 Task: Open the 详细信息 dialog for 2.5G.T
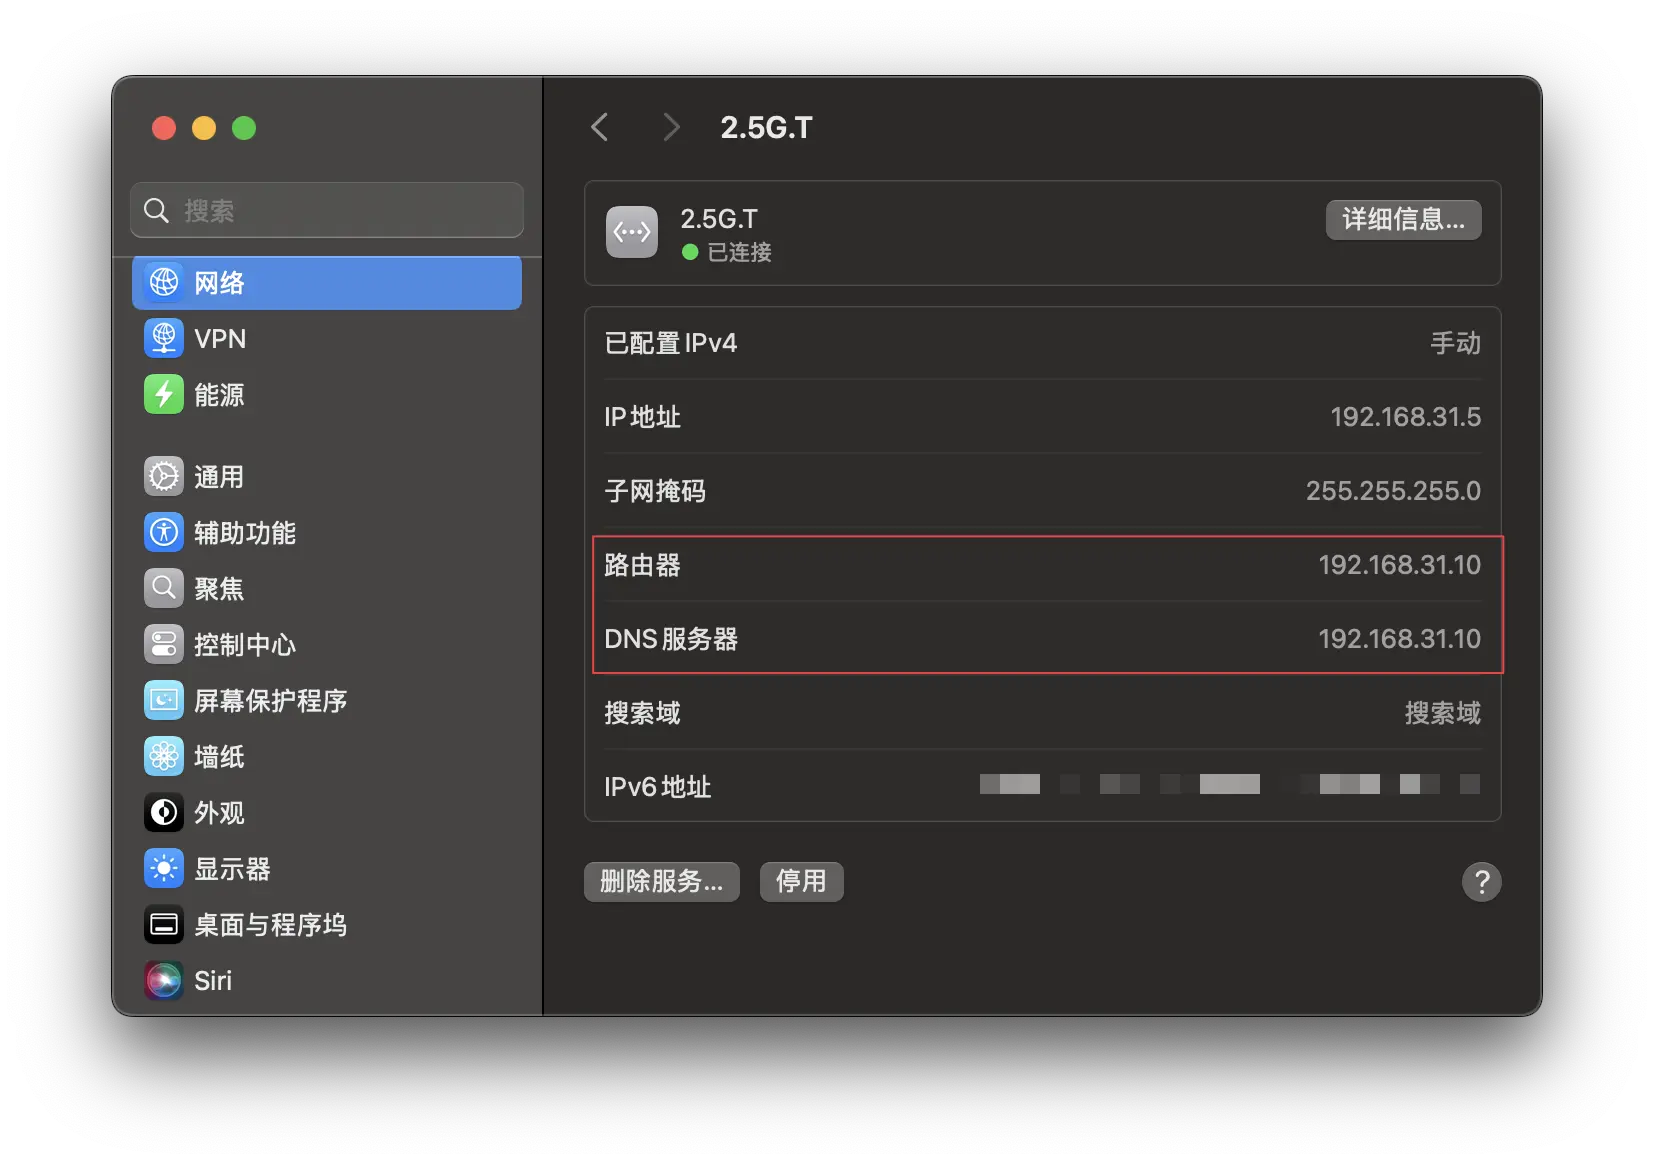[x=1403, y=220]
